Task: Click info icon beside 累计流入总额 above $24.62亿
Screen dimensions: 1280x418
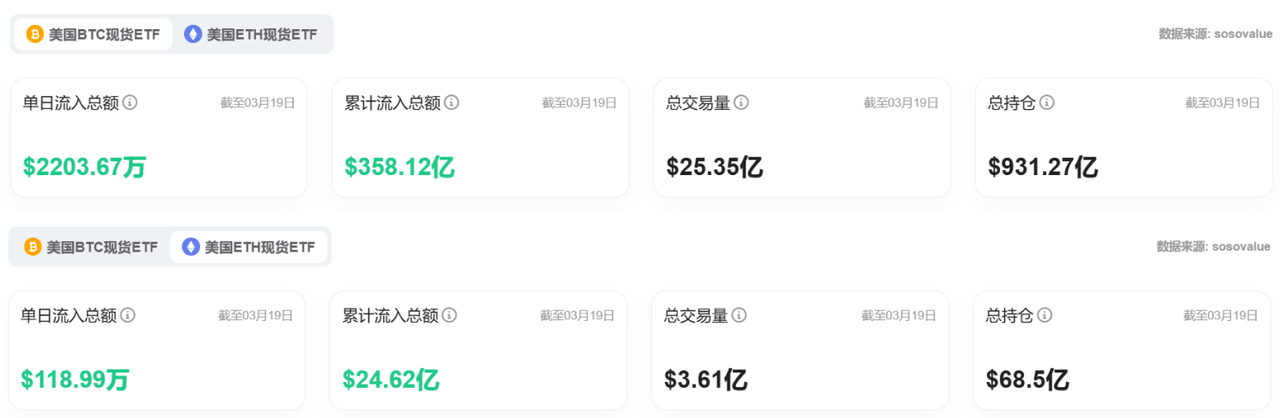Action: (450, 315)
